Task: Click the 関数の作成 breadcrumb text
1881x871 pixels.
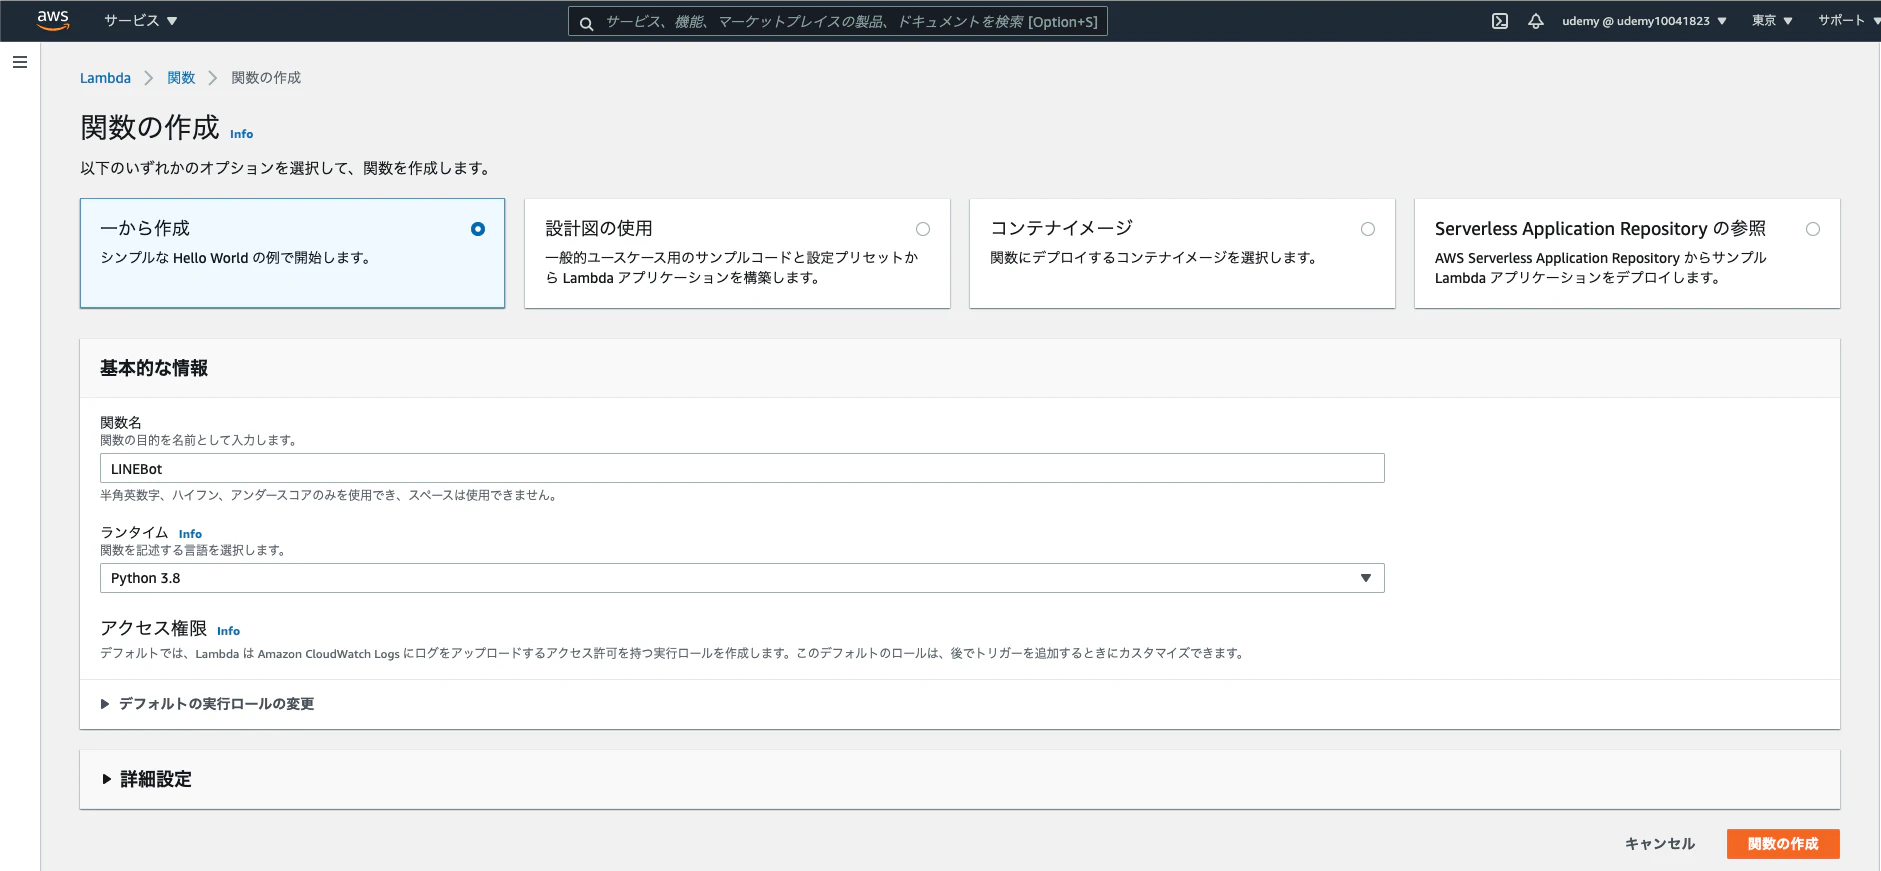Action: [x=266, y=78]
